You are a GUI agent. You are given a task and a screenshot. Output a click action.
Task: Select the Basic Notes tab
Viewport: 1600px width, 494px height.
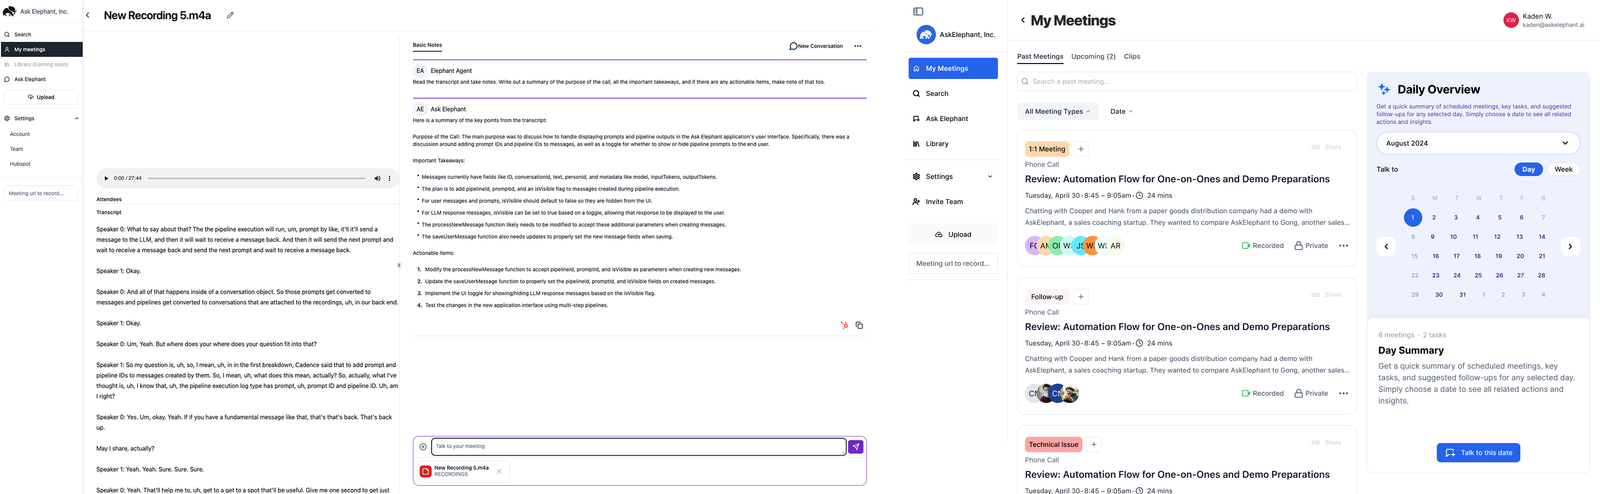pos(427,45)
